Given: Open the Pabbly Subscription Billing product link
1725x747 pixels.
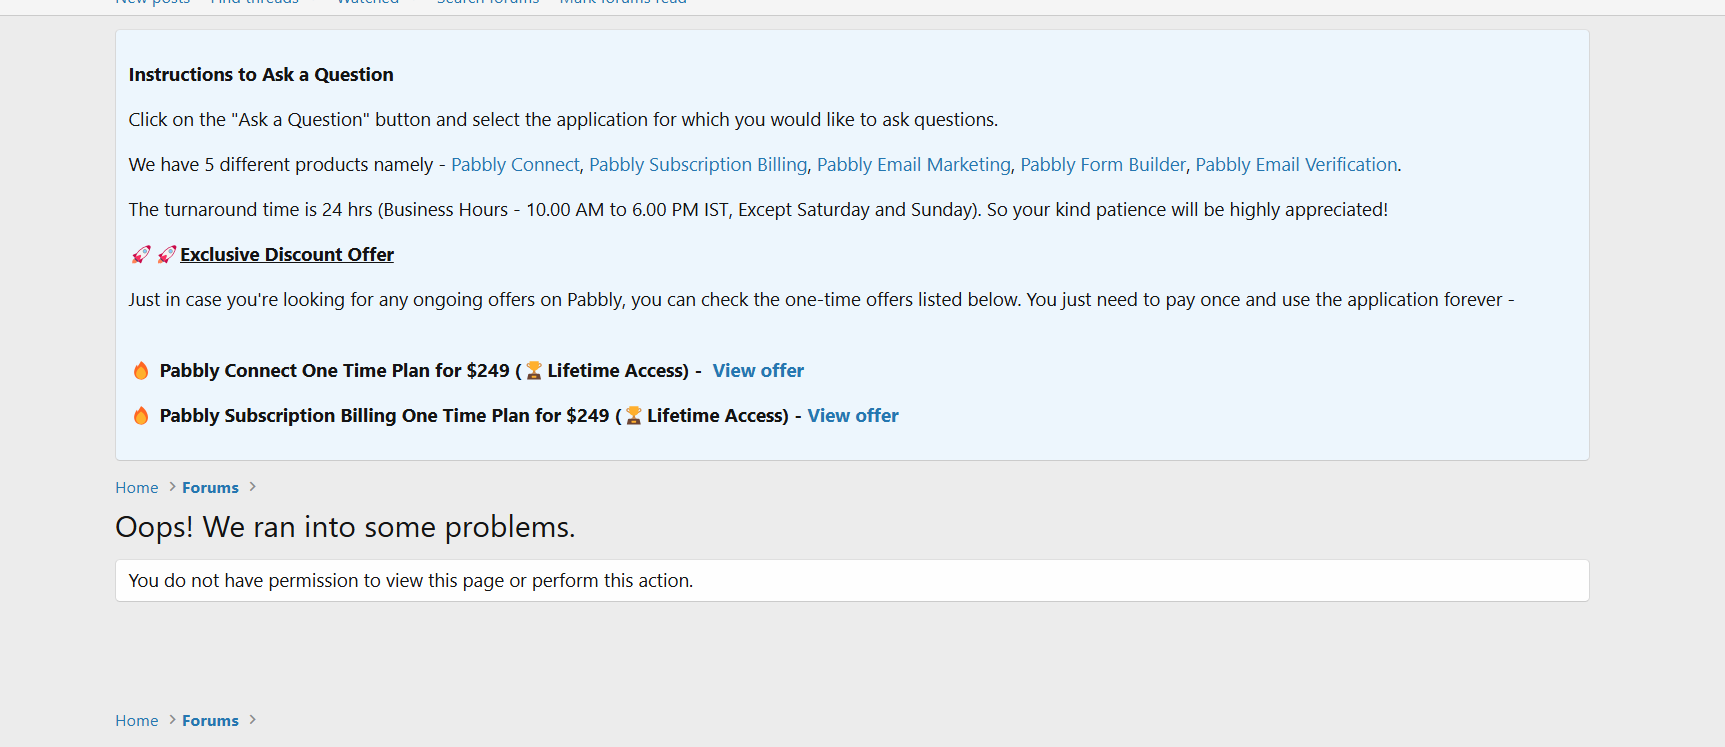Looking at the screenshot, I should tap(698, 165).
